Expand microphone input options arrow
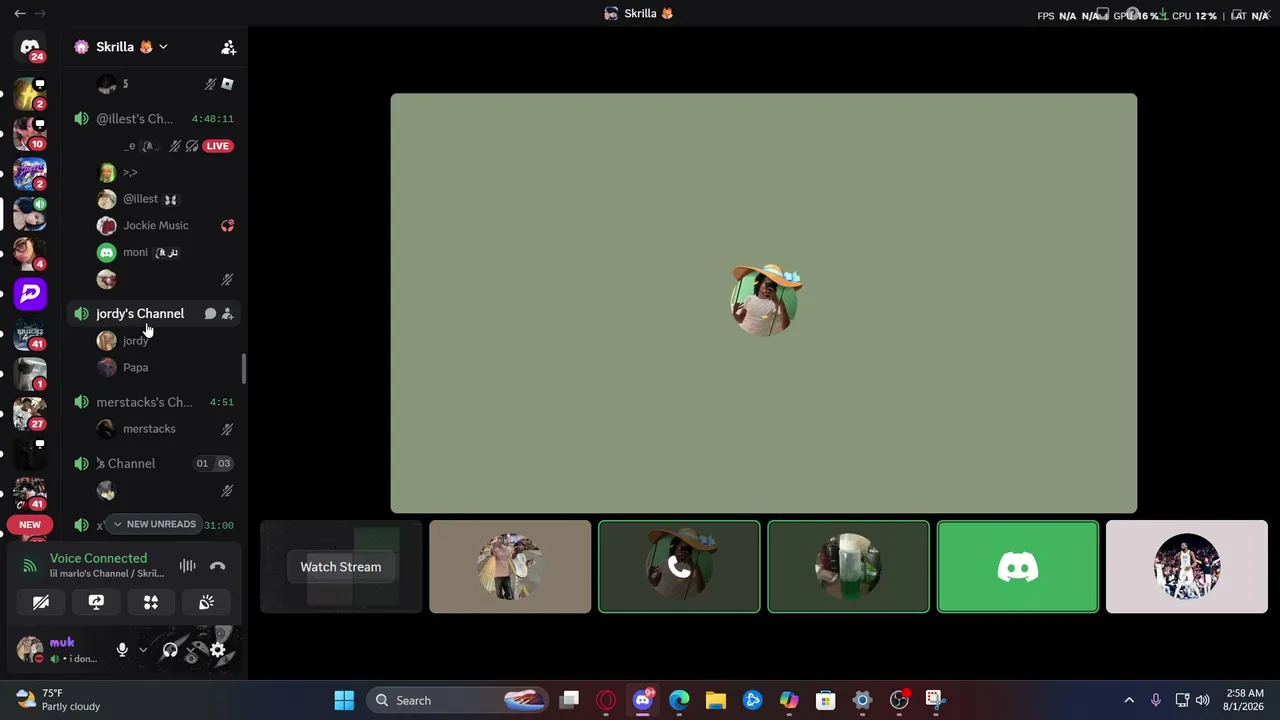This screenshot has width=1280, height=720. pos(143,650)
